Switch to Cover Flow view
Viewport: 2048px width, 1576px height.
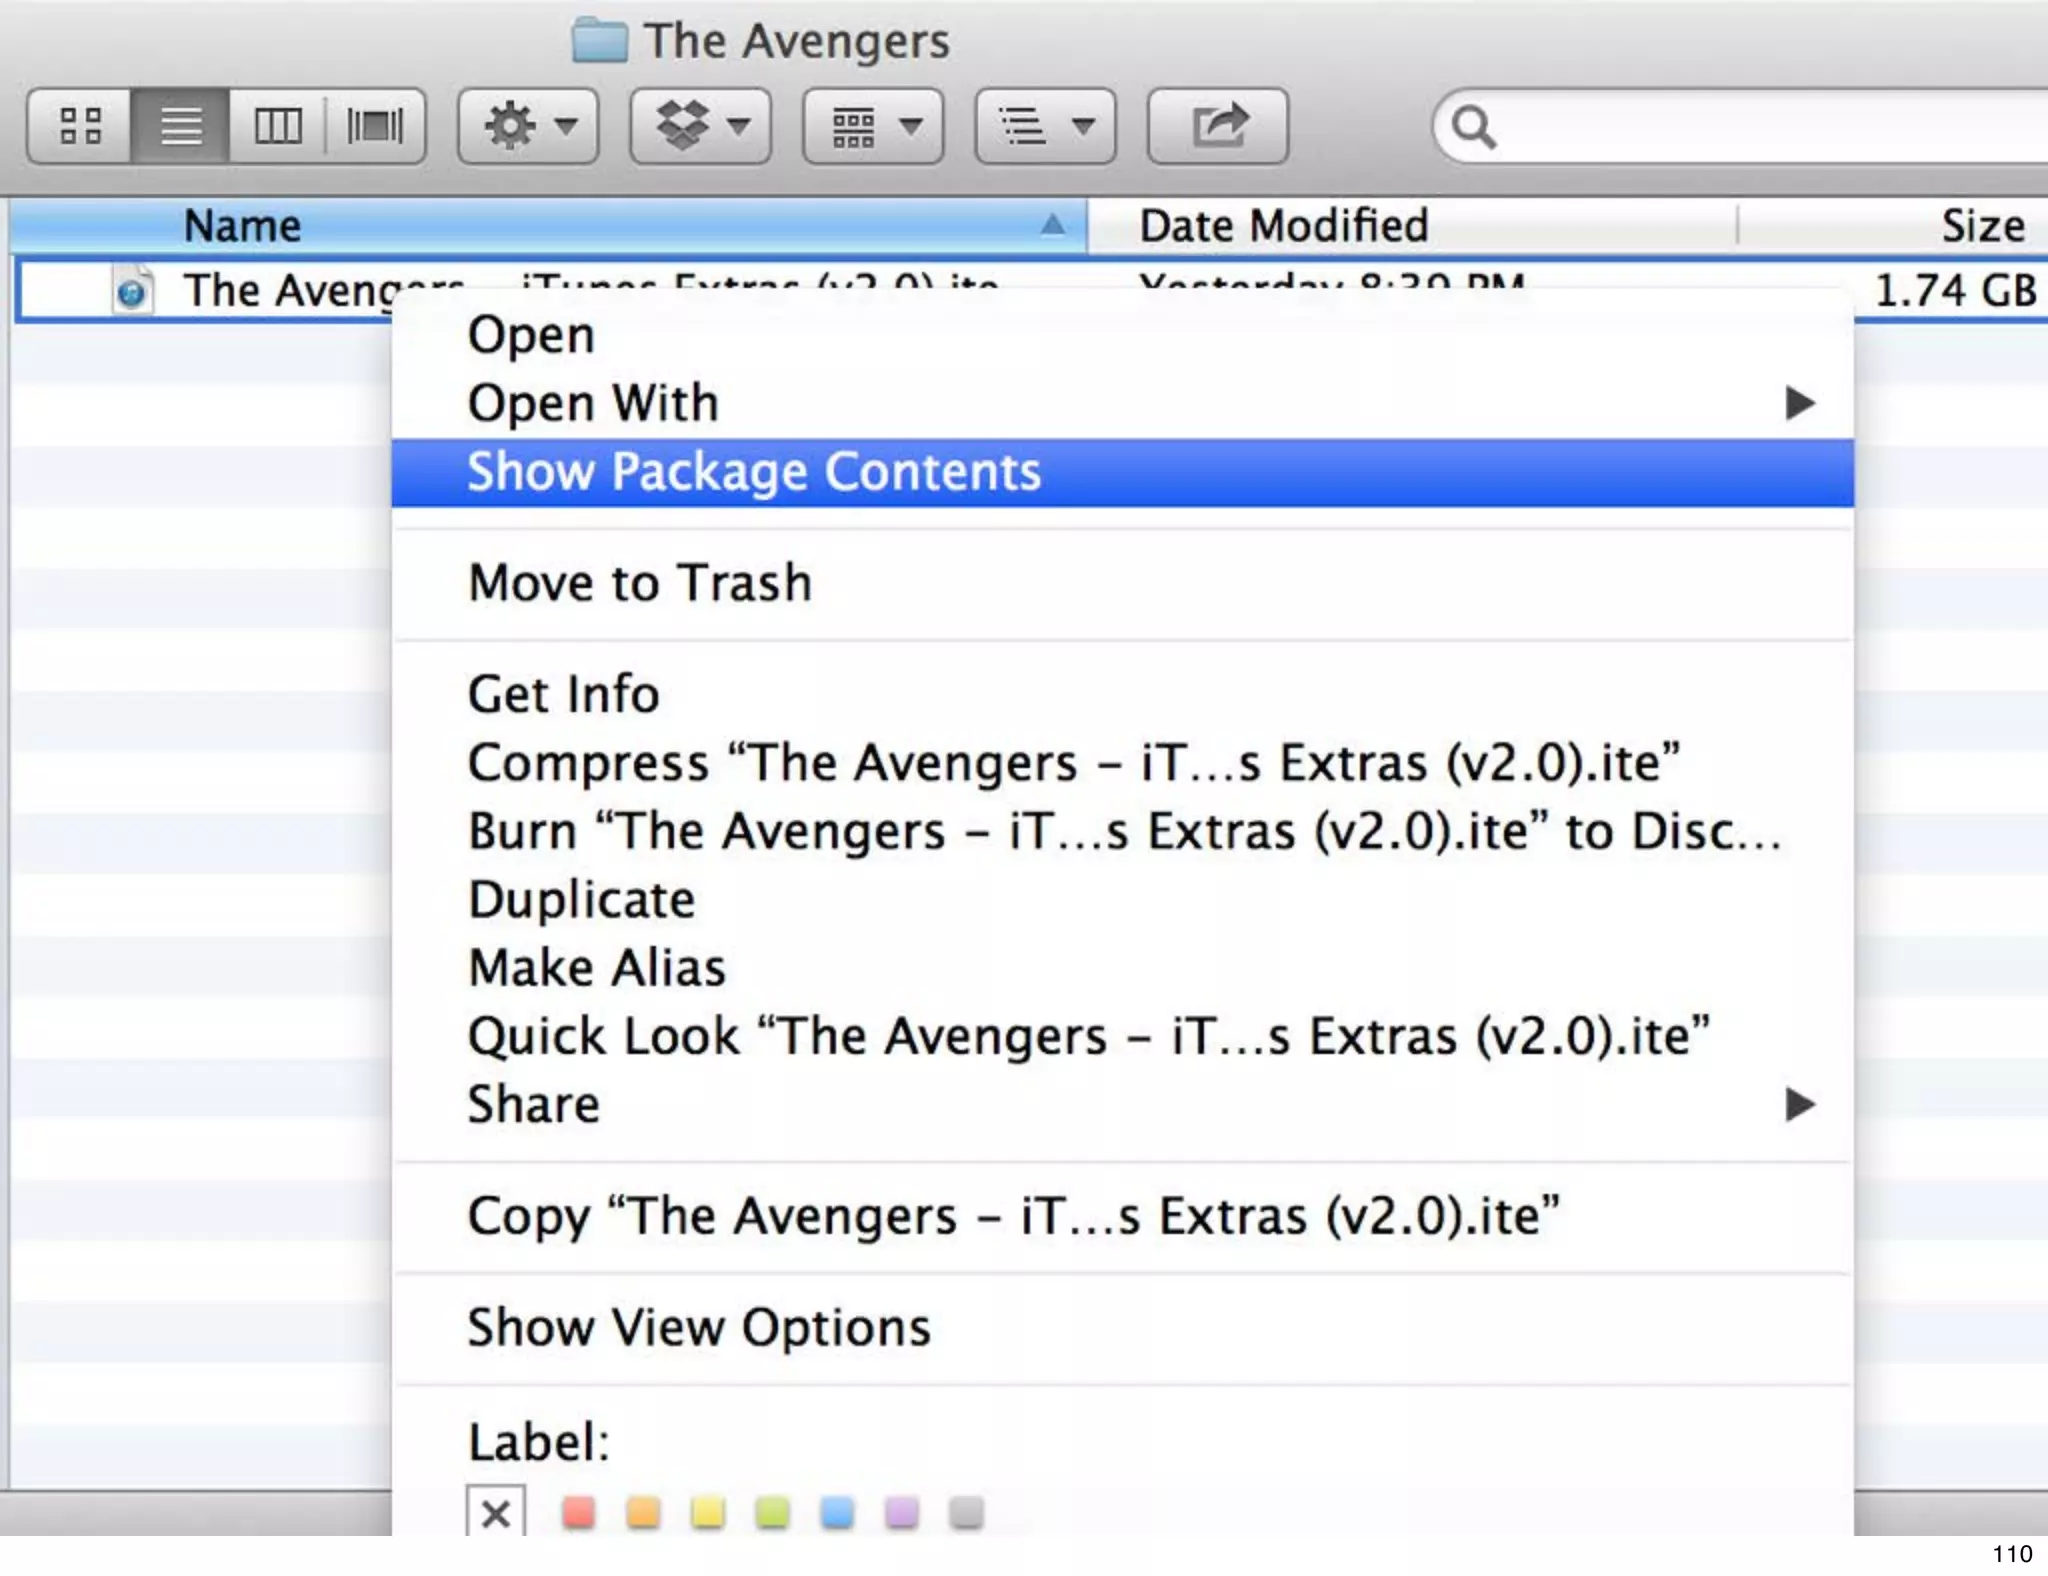tap(375, 126)
